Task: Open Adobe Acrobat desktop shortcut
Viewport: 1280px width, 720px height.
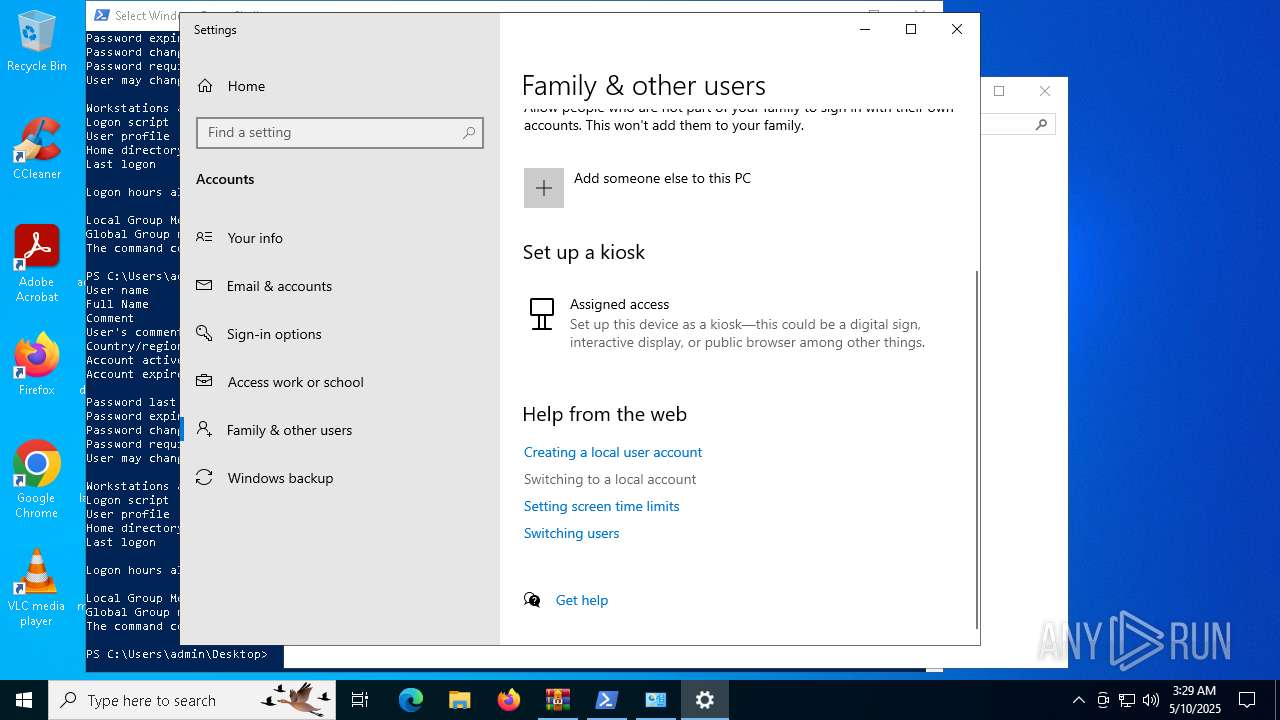Action: click(x=37, y=264)
